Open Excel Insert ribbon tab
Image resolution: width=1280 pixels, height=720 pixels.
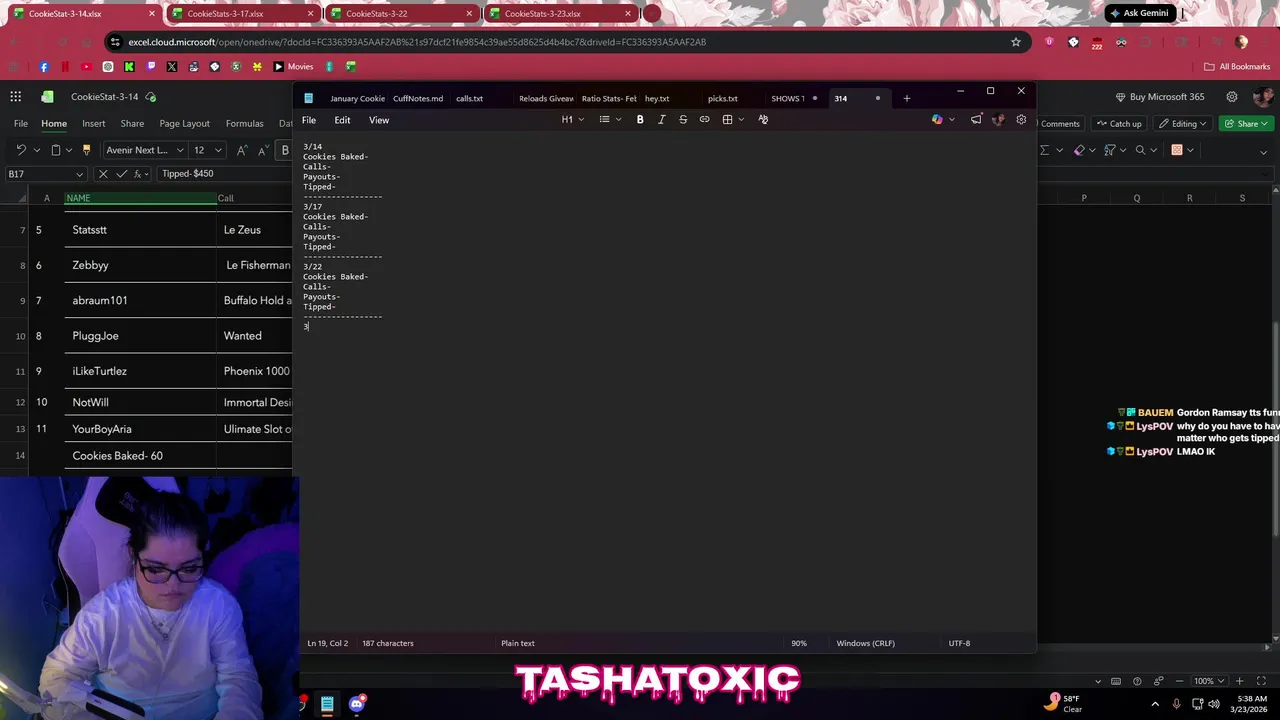coord(94,124)
